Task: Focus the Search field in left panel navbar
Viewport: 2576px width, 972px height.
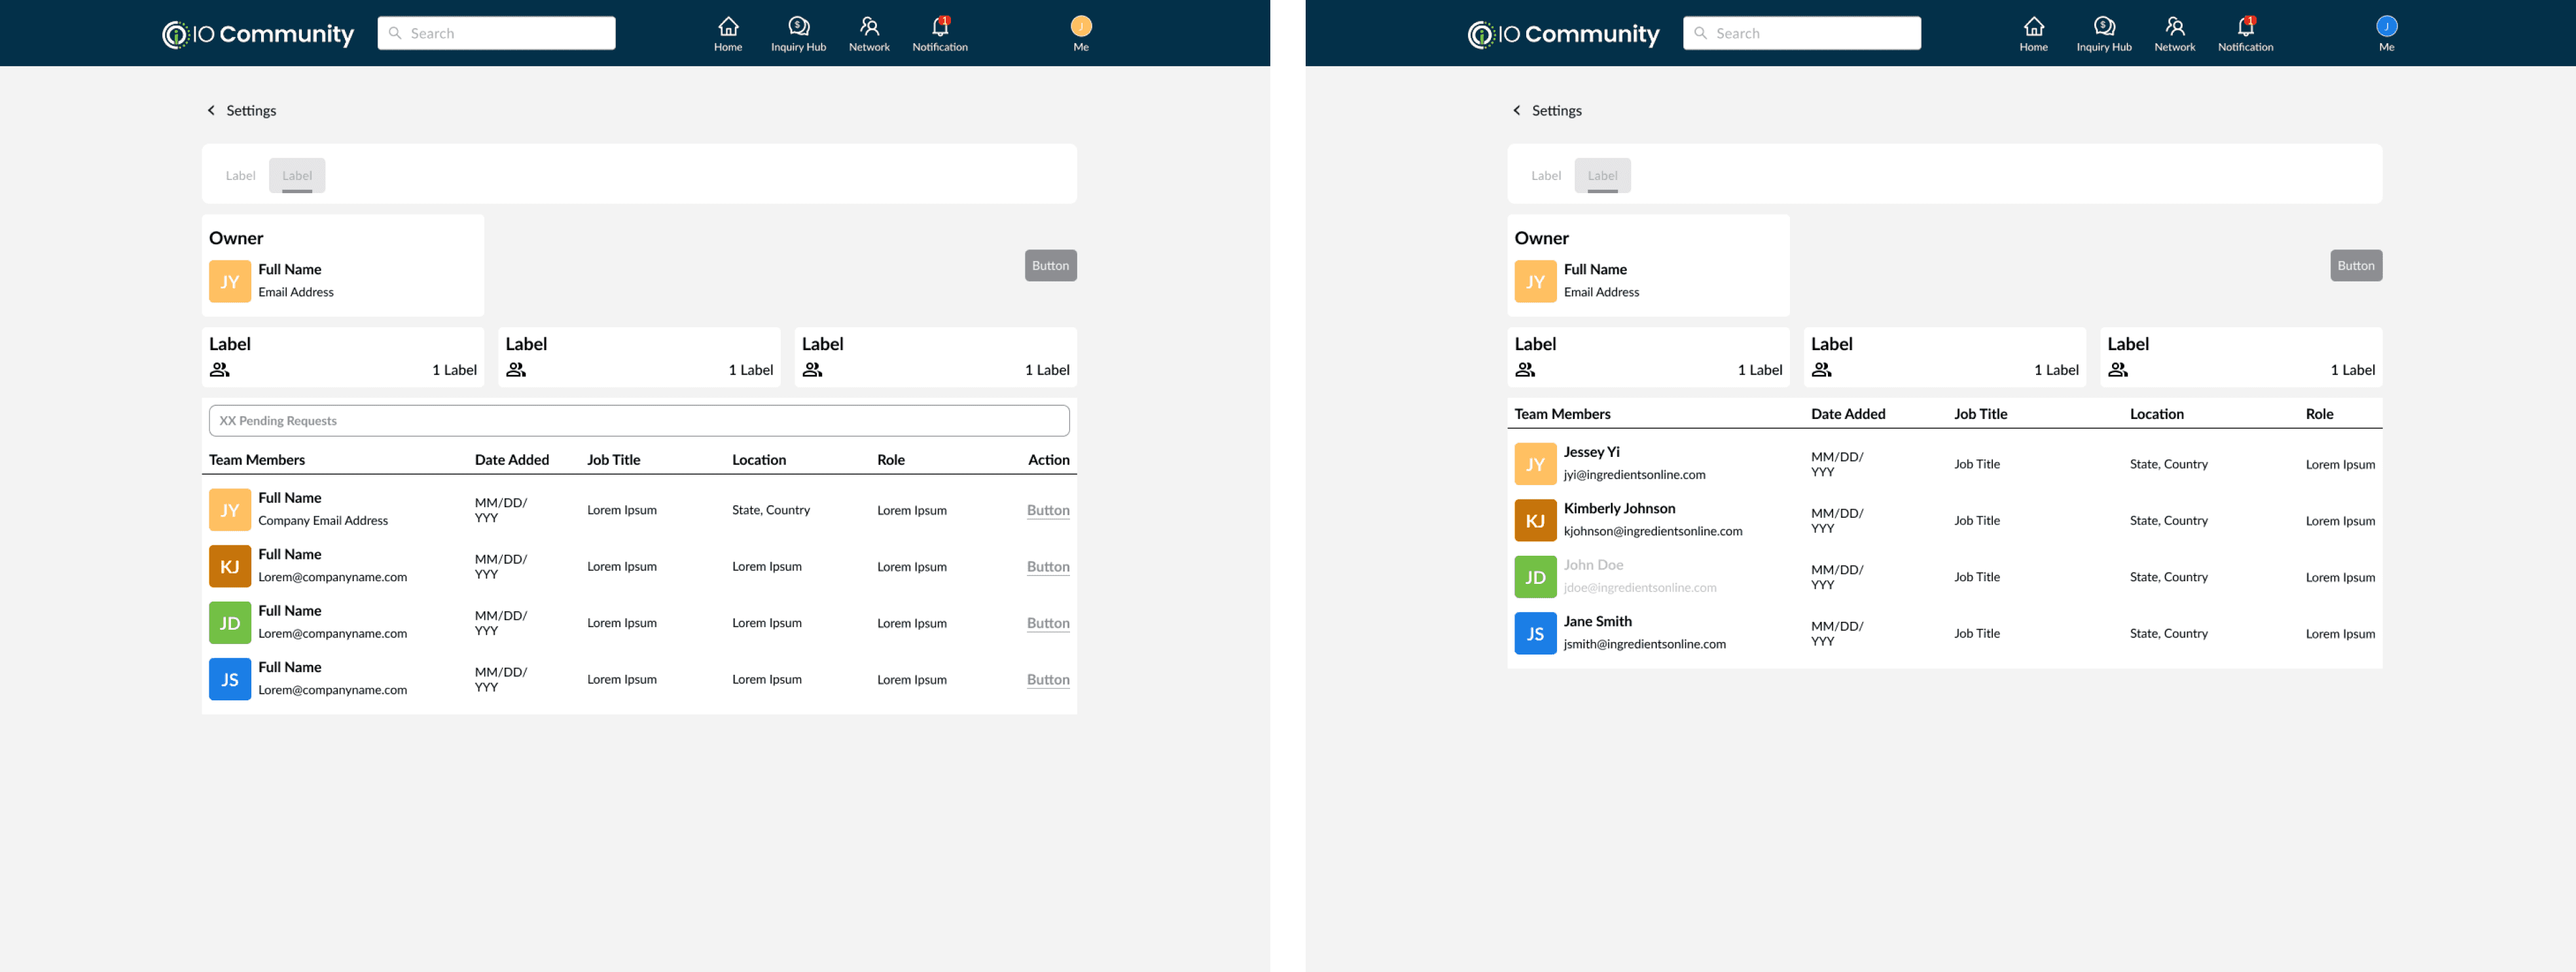Action: click(496, 33)
